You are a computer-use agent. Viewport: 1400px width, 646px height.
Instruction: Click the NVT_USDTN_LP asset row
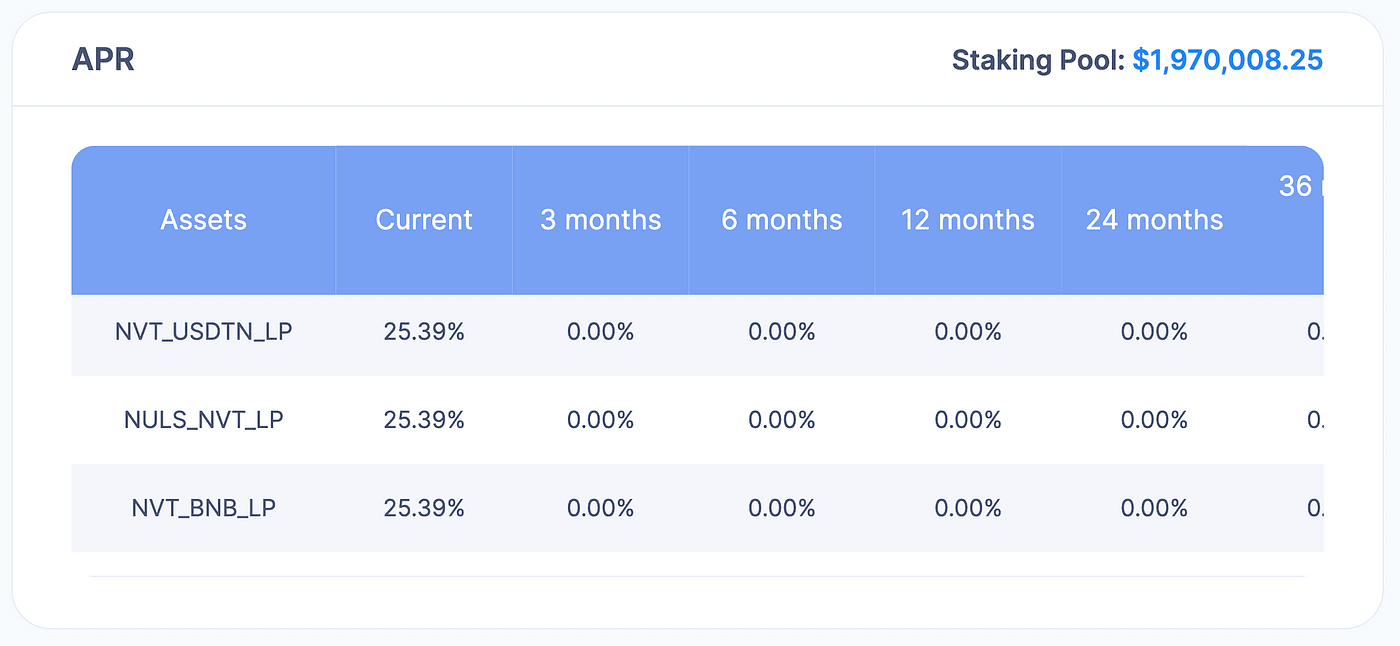click(x=203, y=332)
